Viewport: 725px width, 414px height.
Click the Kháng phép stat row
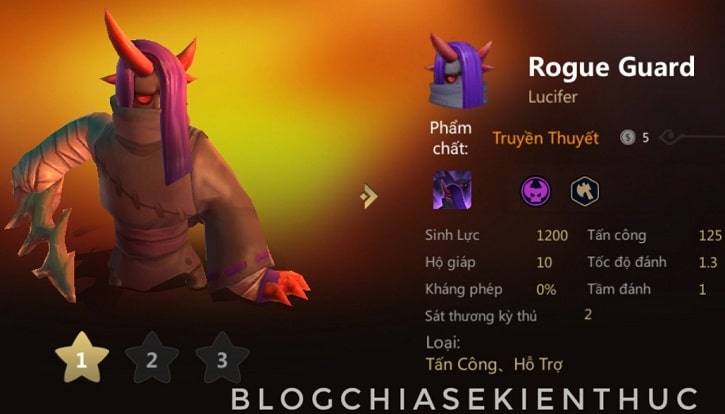491,290
